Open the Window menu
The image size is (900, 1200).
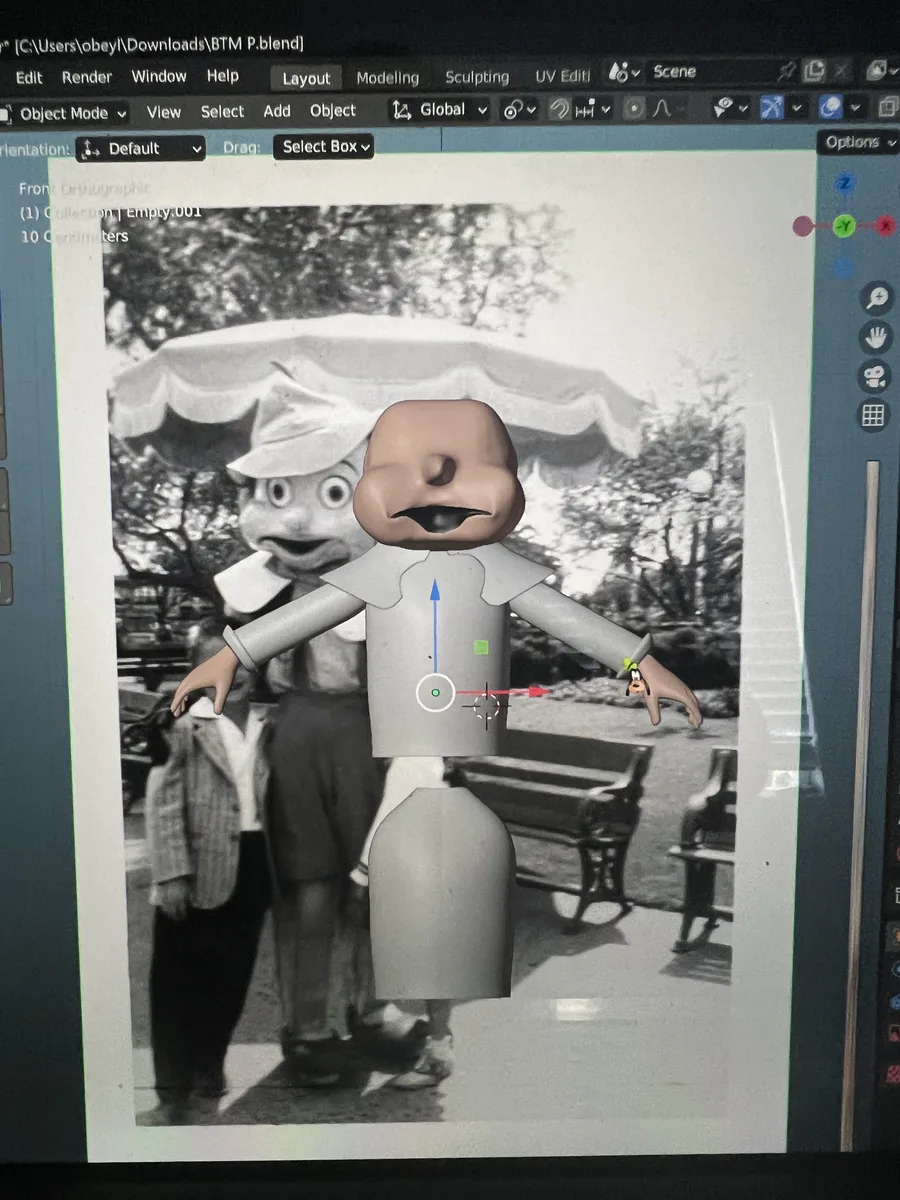pos(159,76)
